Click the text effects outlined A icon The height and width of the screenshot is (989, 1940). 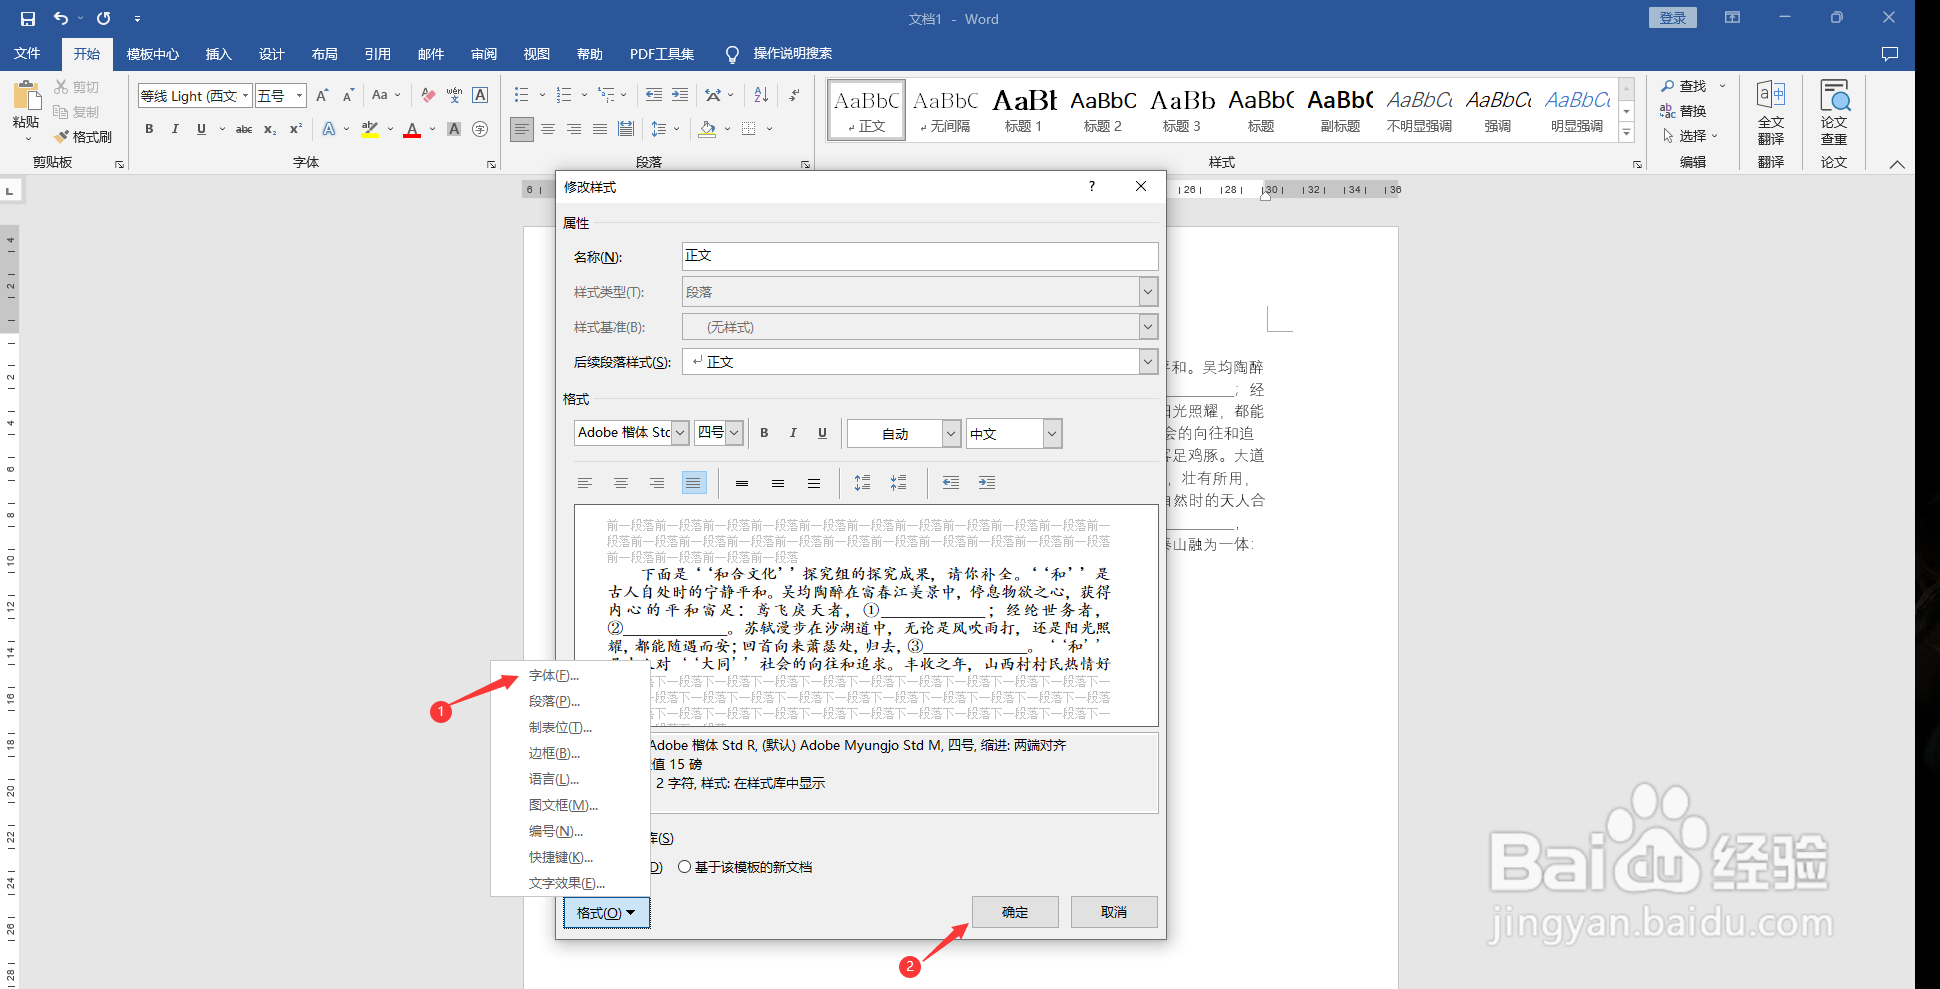[329, 129]
